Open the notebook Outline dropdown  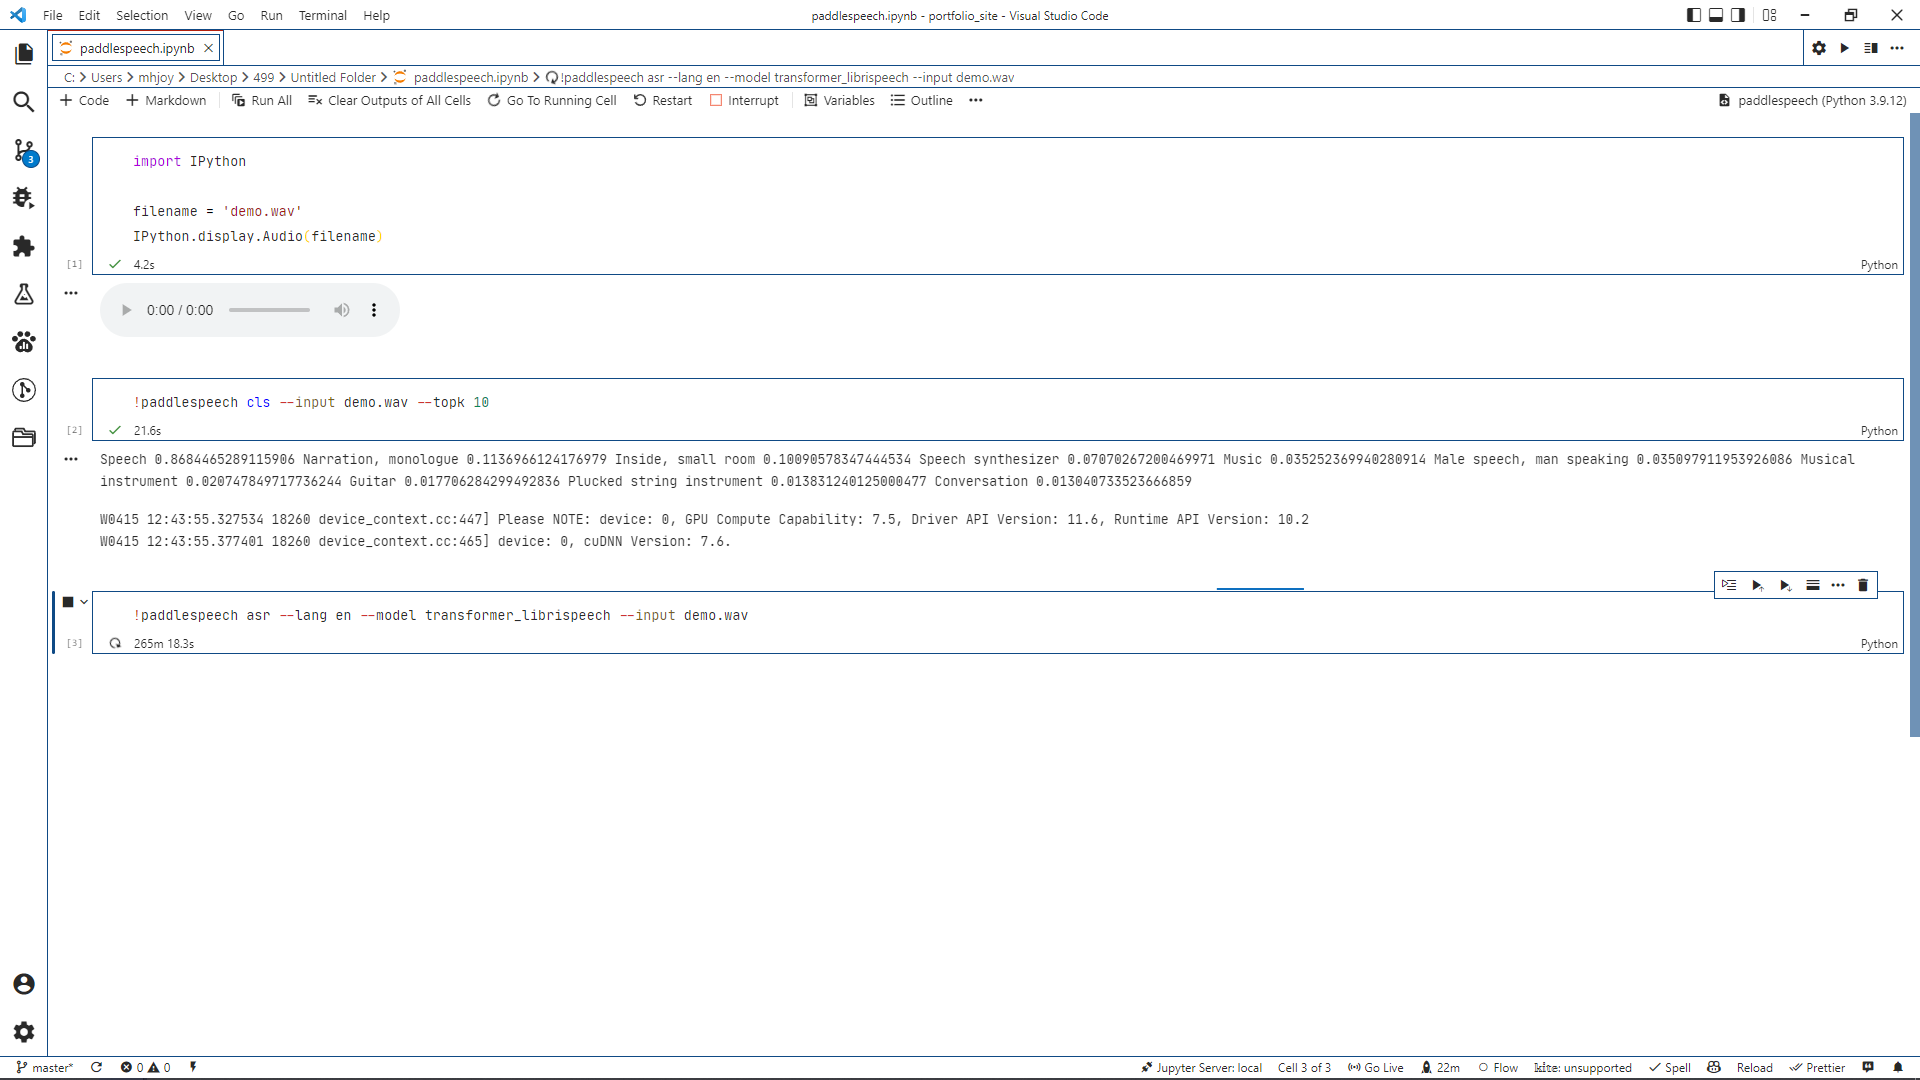(x=920, y=100)
